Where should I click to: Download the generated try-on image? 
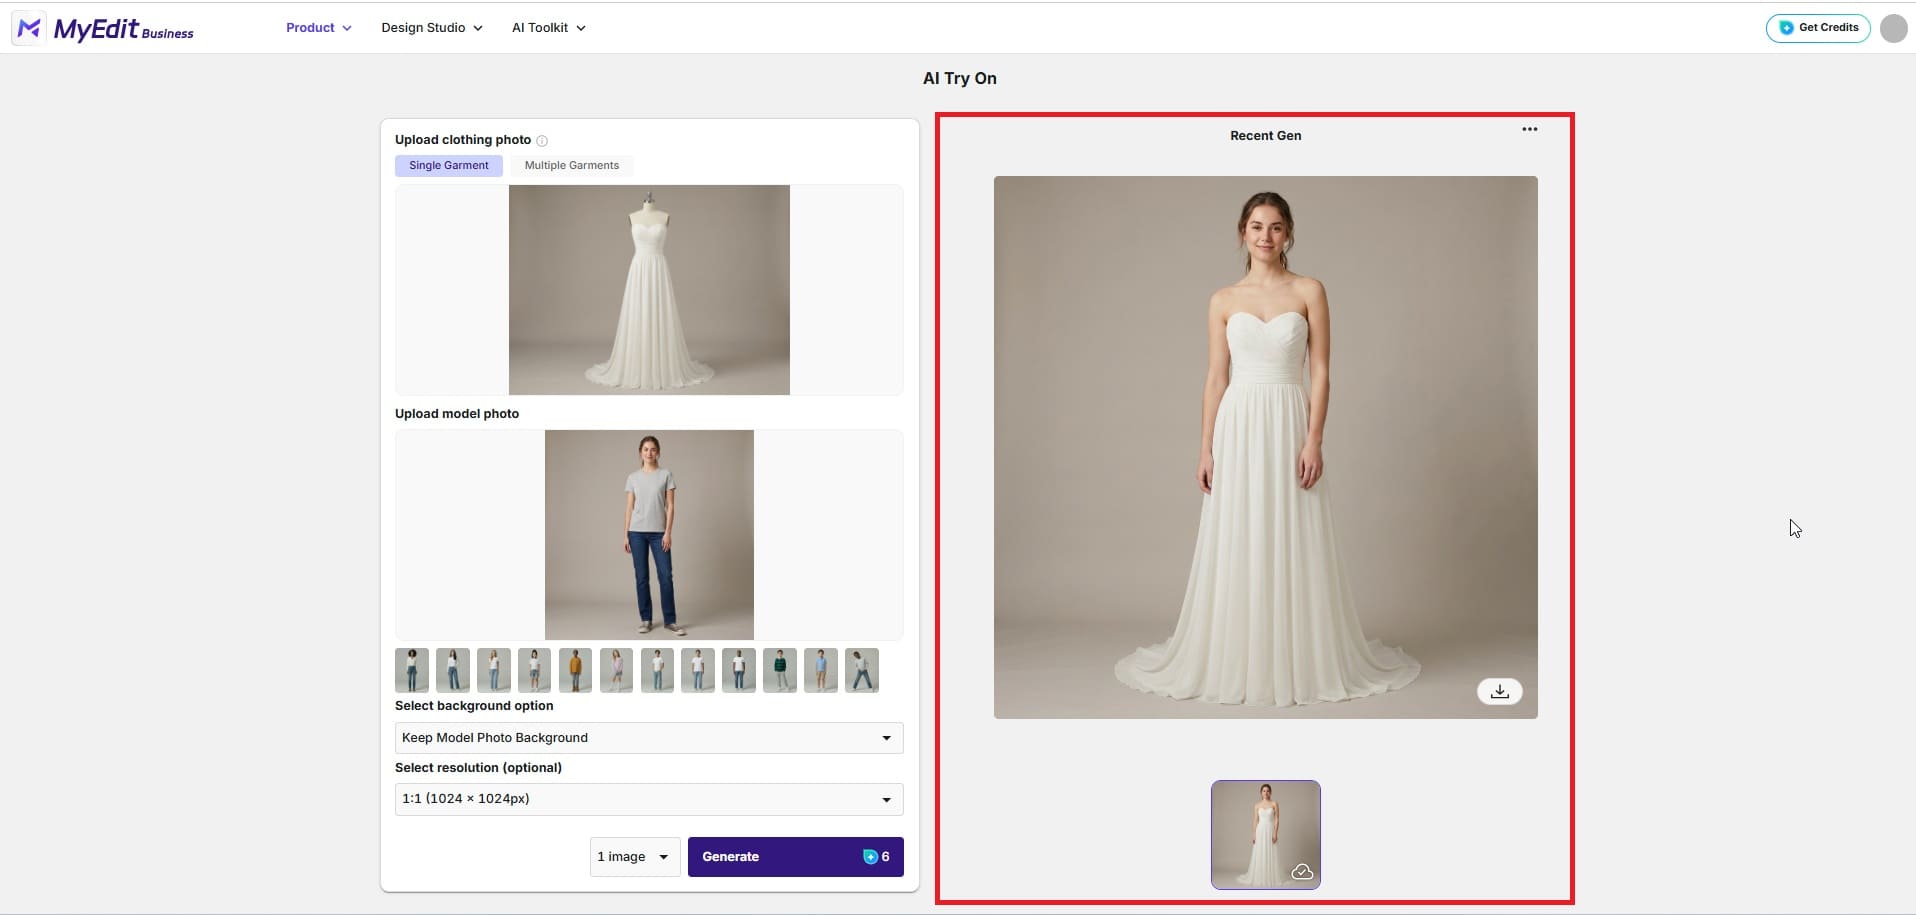pyautogui.click(x=1498, y=691)
